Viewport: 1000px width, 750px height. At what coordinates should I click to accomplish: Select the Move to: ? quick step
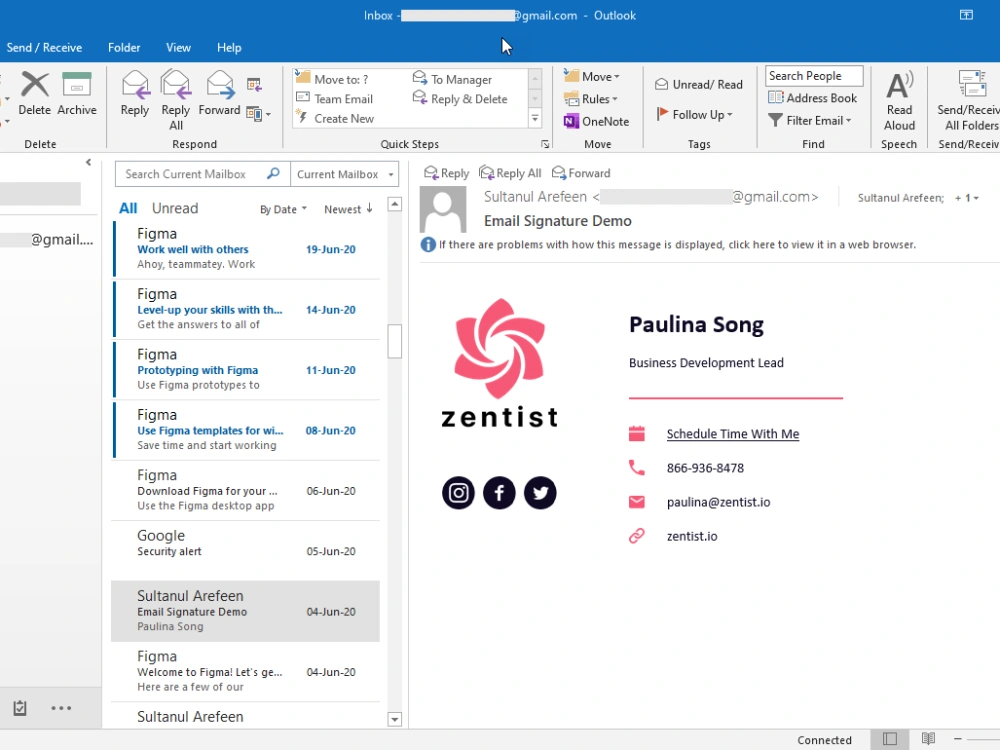pos(332,79)
